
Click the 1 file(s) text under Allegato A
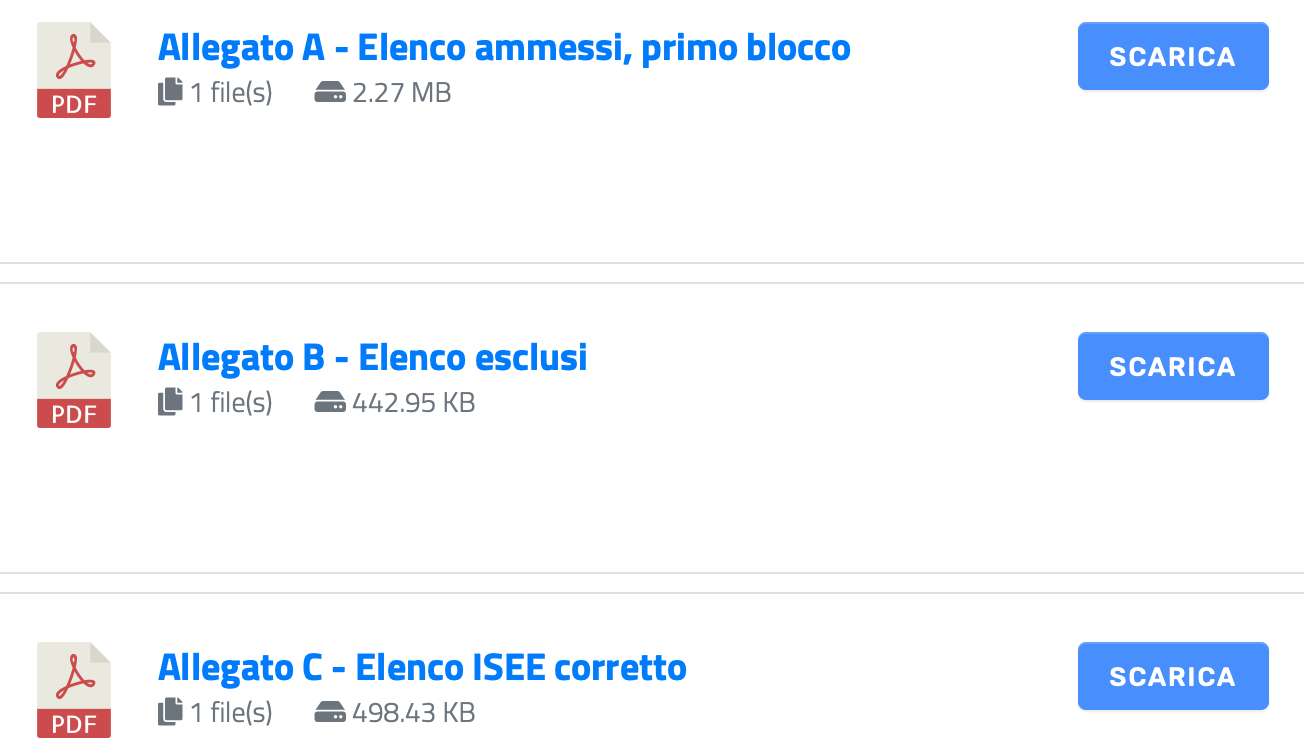click(231, 93)
